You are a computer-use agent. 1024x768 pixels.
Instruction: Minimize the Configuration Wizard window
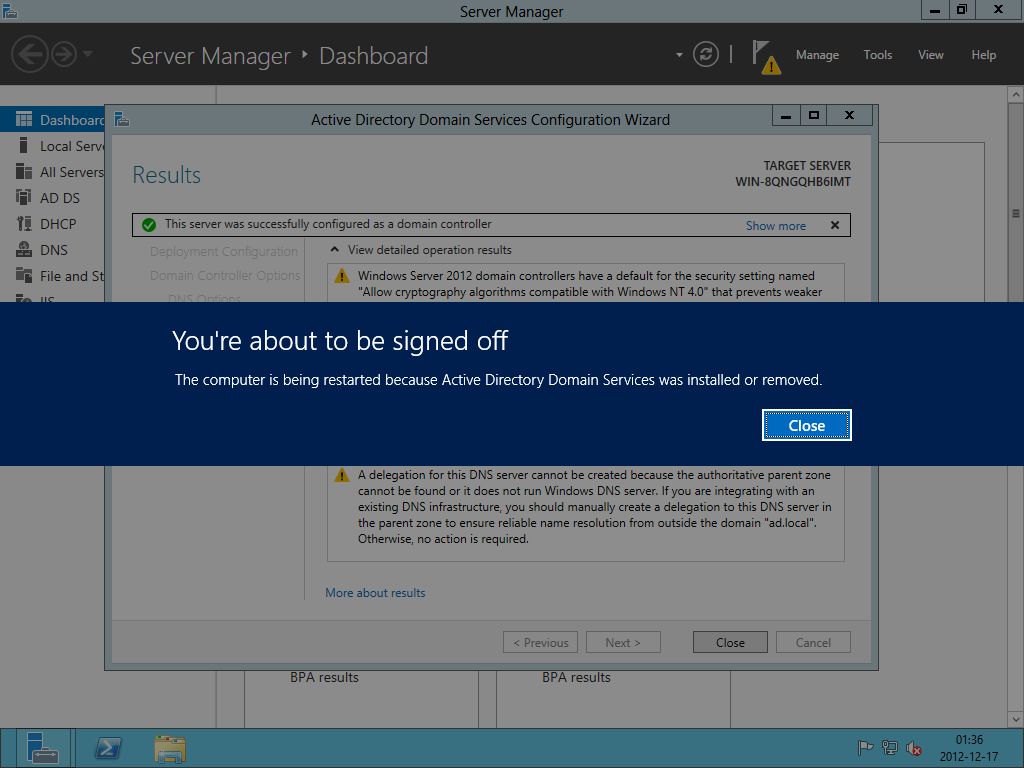[x=786, y=116]
